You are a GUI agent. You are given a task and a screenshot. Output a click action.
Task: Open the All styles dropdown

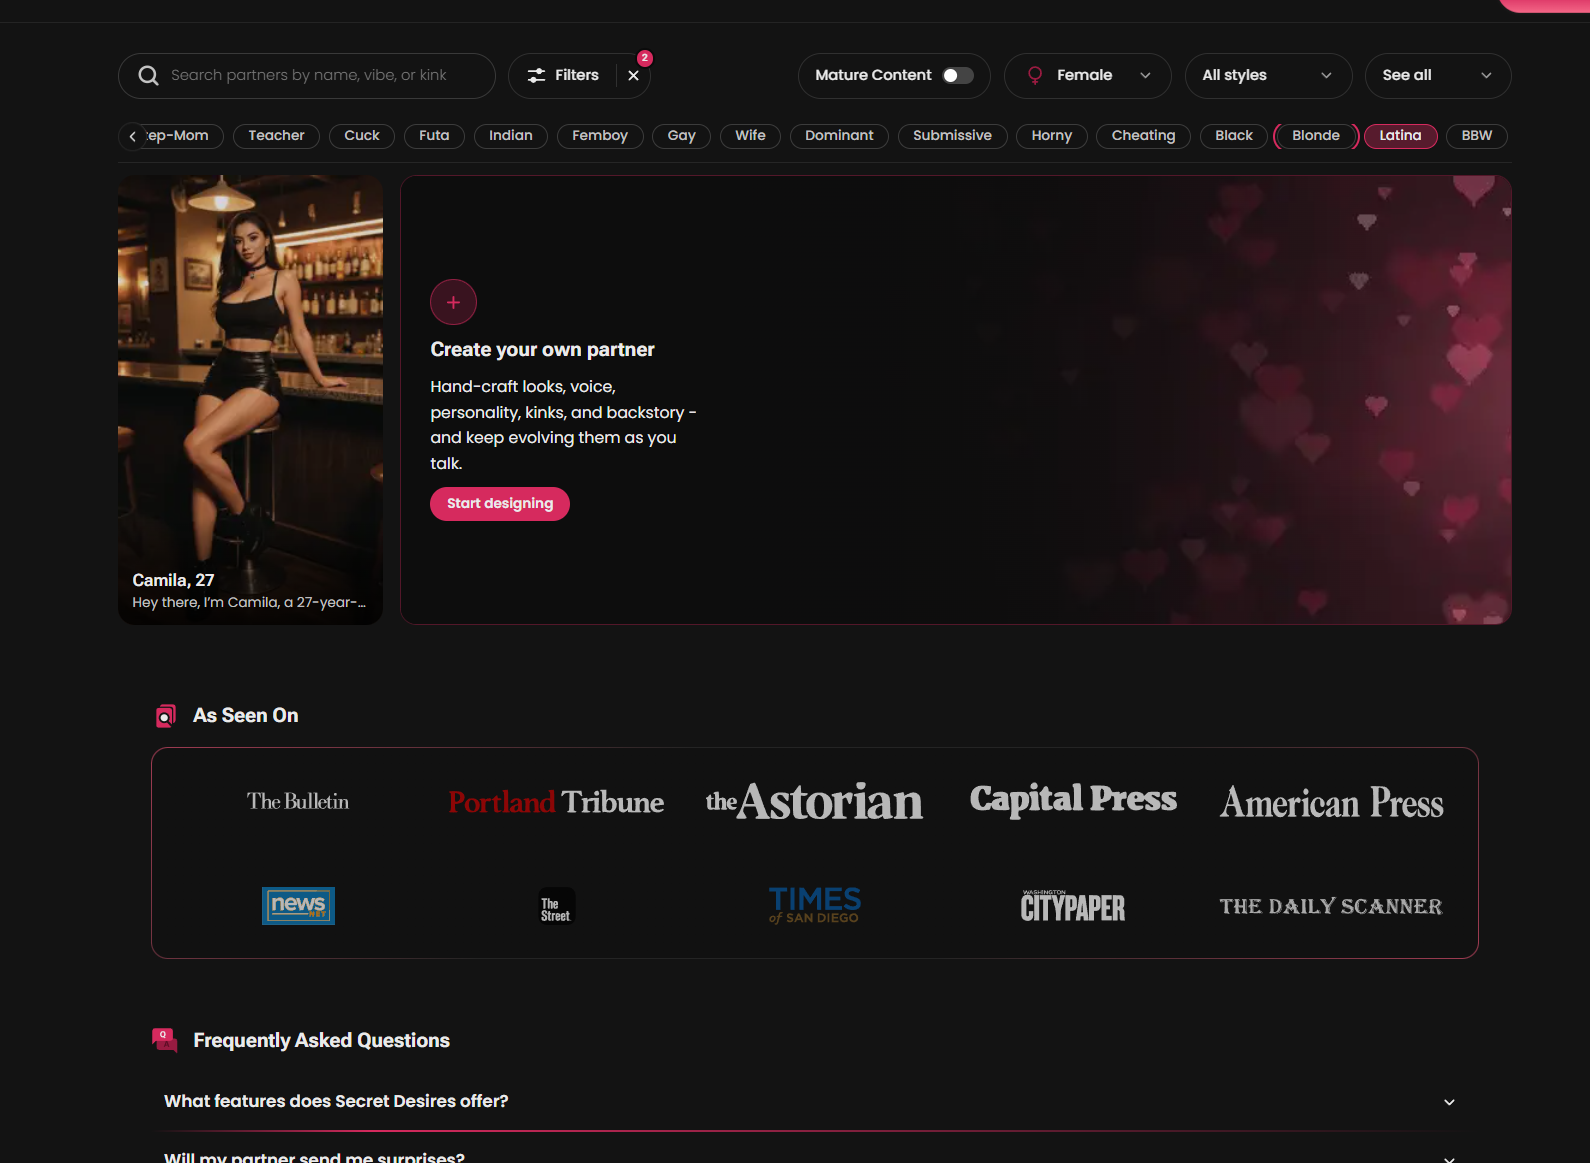tap(1268, 76)
